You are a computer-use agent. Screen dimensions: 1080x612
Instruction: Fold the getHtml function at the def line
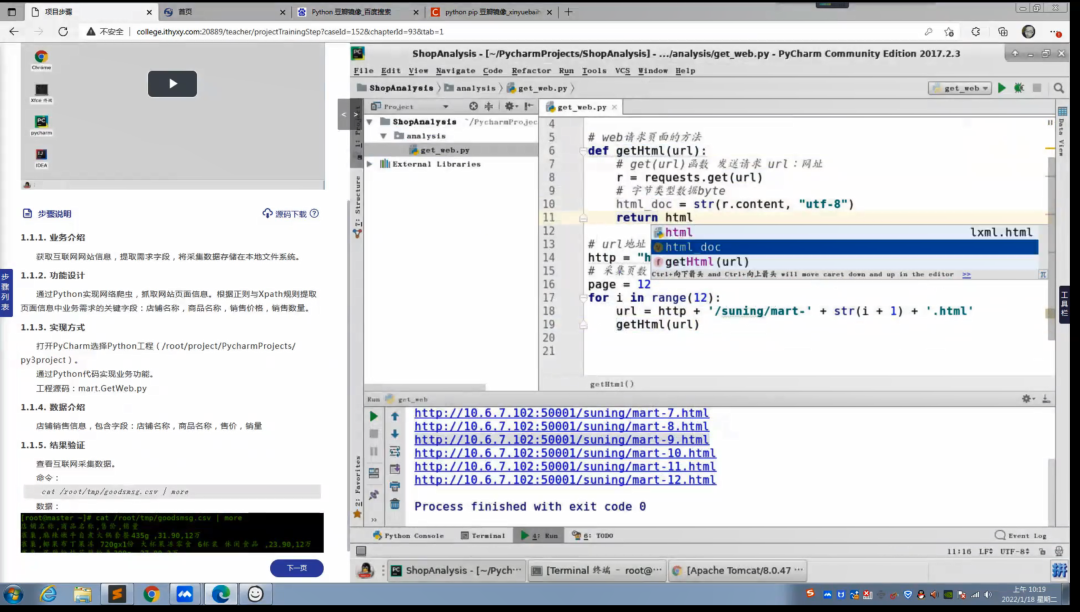[583, 151]
